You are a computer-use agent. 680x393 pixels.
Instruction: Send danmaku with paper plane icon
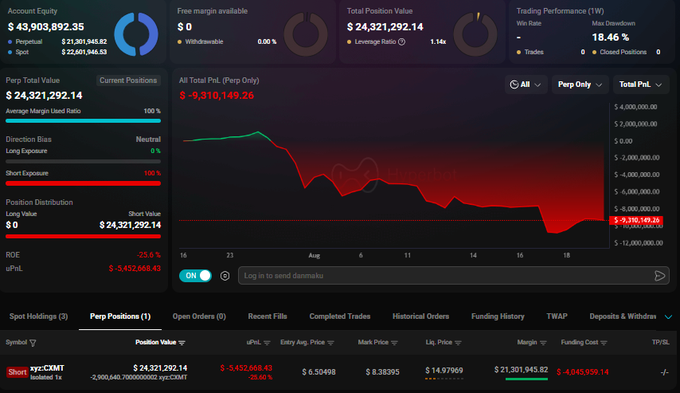[659, 276]
